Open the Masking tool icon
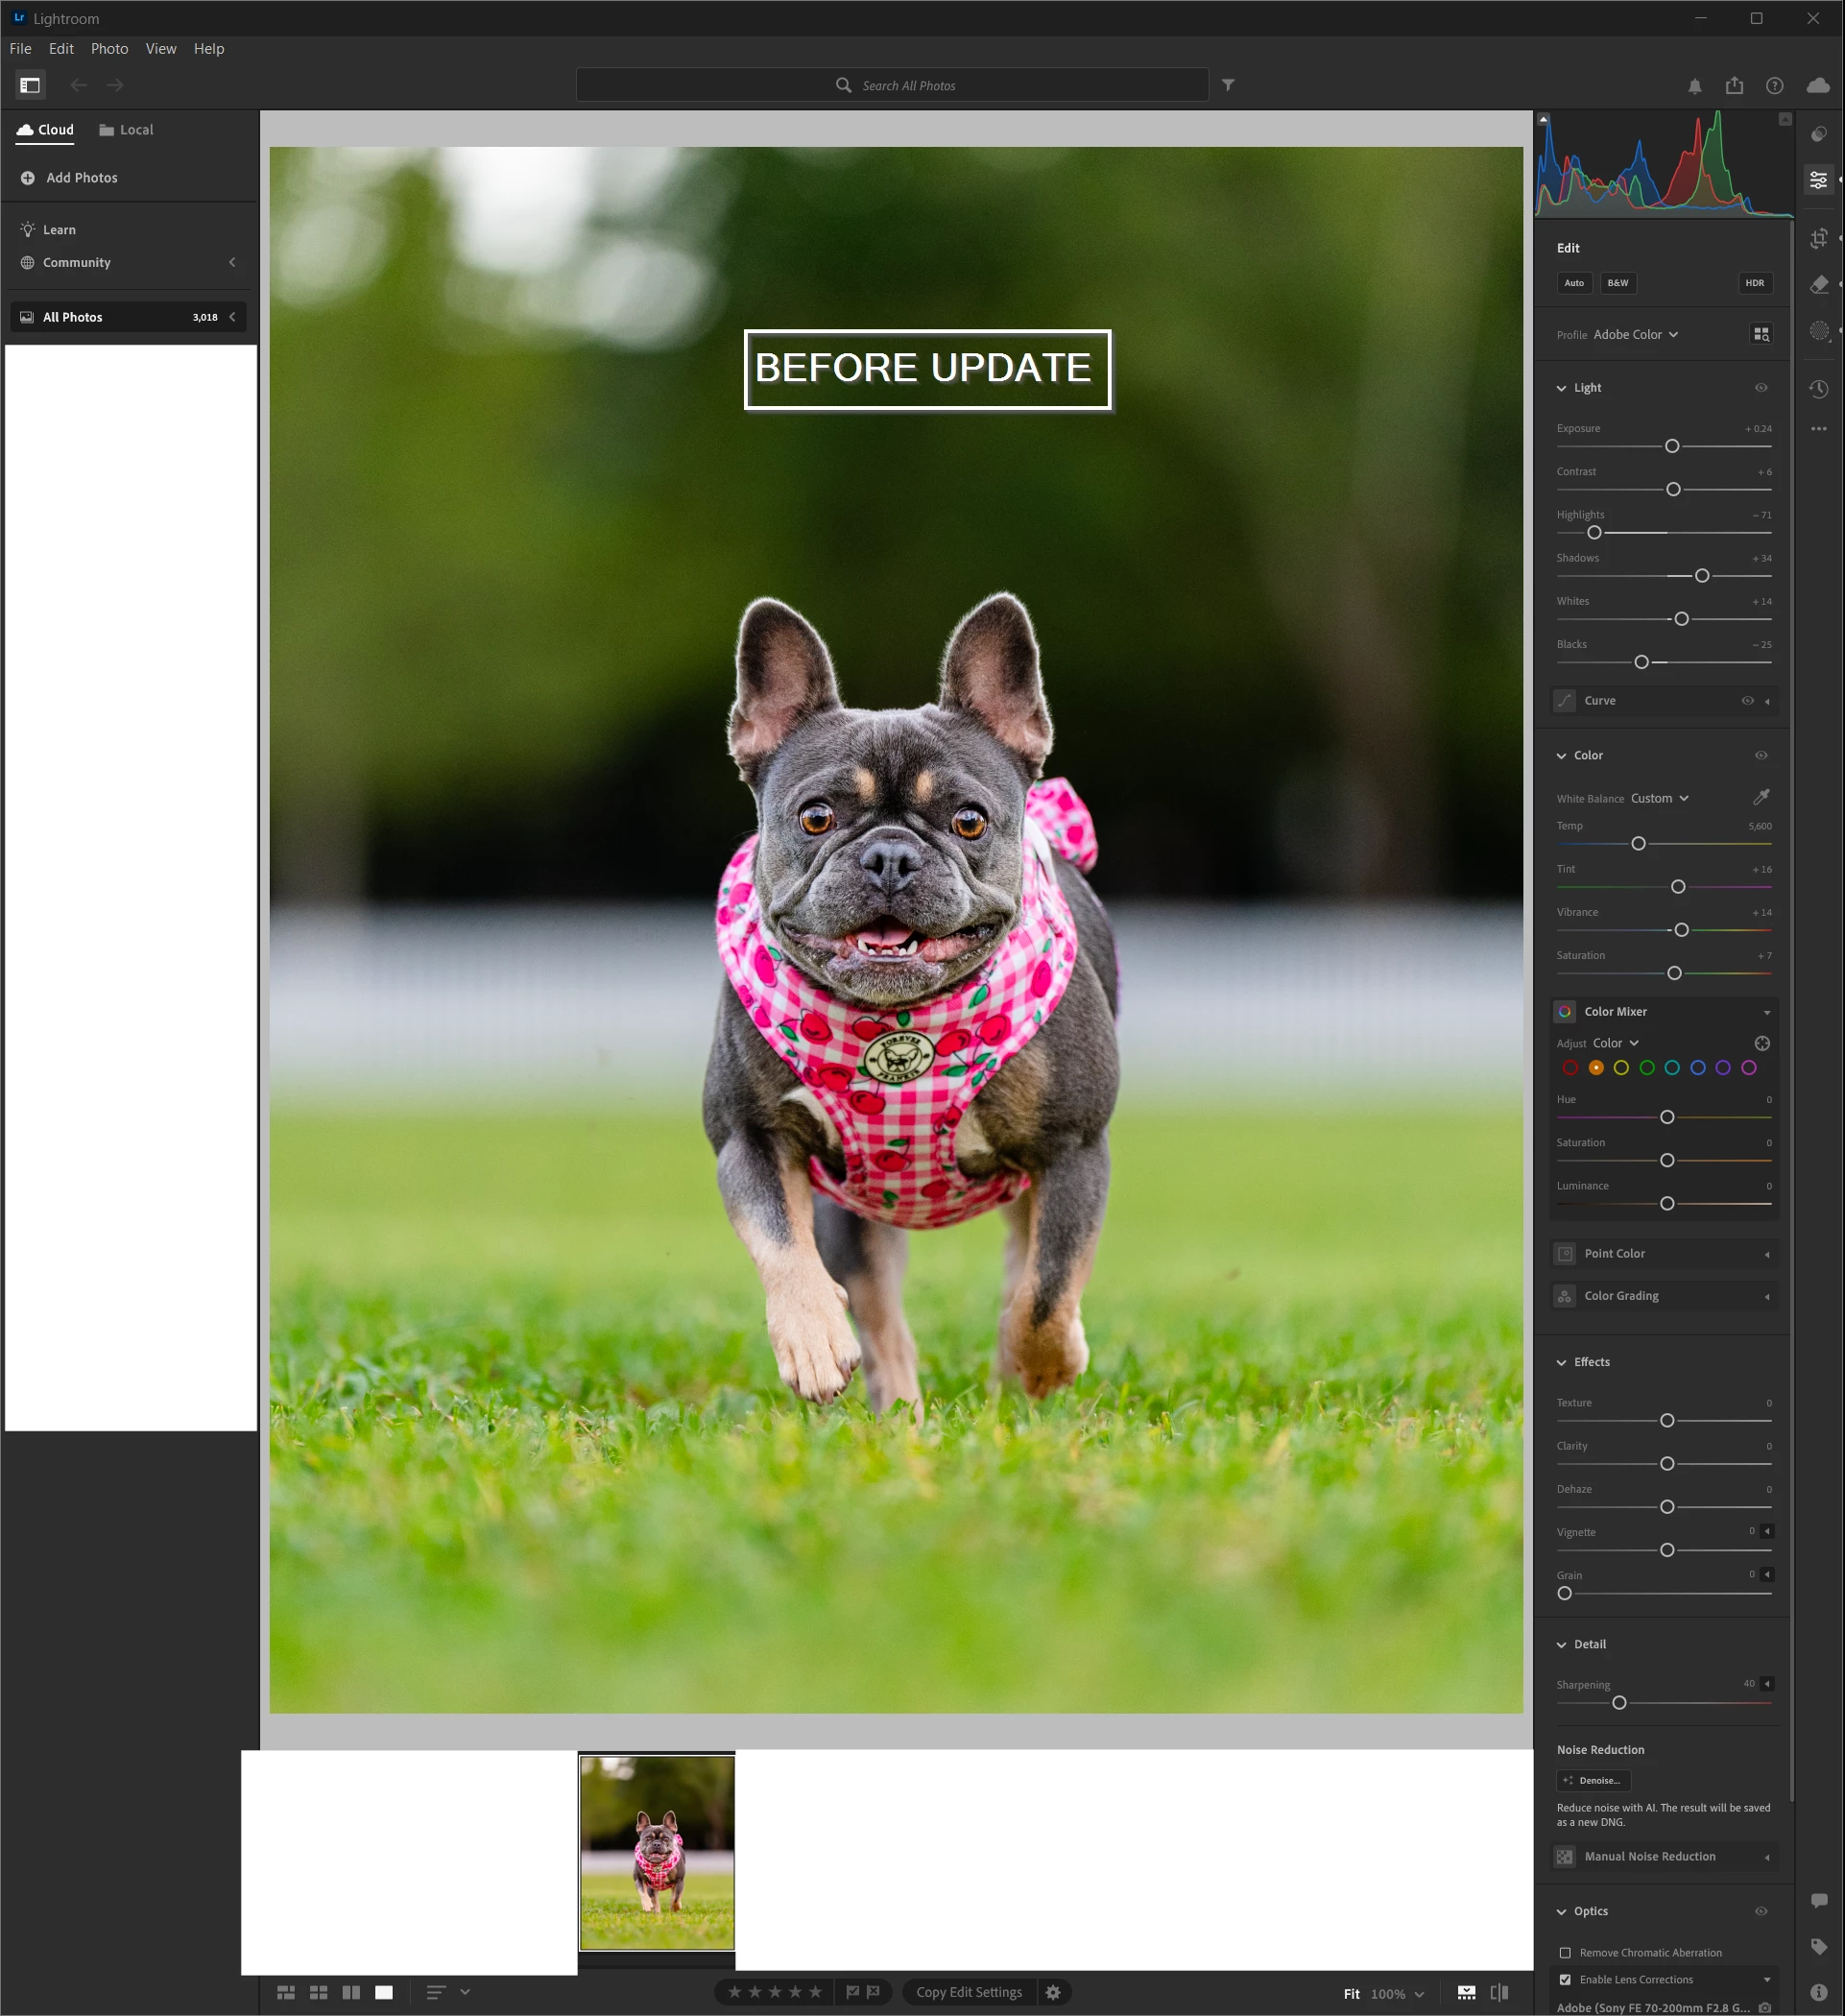 pos(1819,331)
